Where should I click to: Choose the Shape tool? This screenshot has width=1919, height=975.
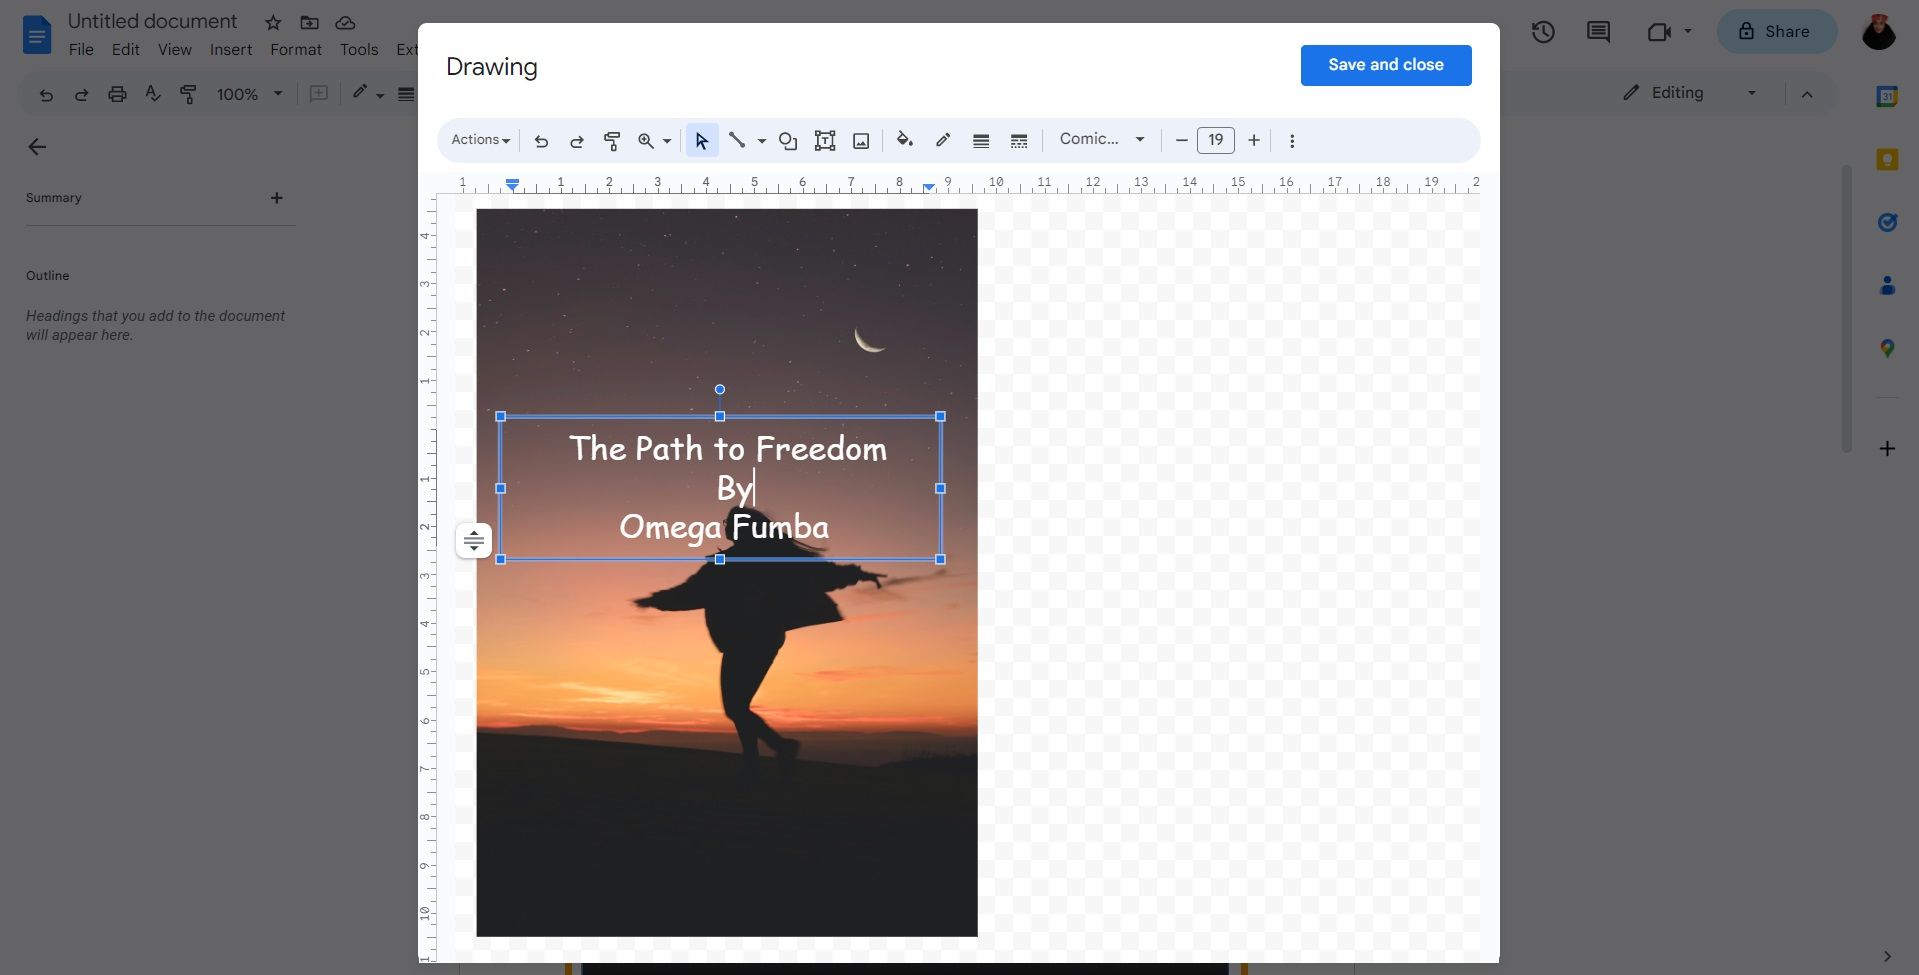[x=787, y=140]
